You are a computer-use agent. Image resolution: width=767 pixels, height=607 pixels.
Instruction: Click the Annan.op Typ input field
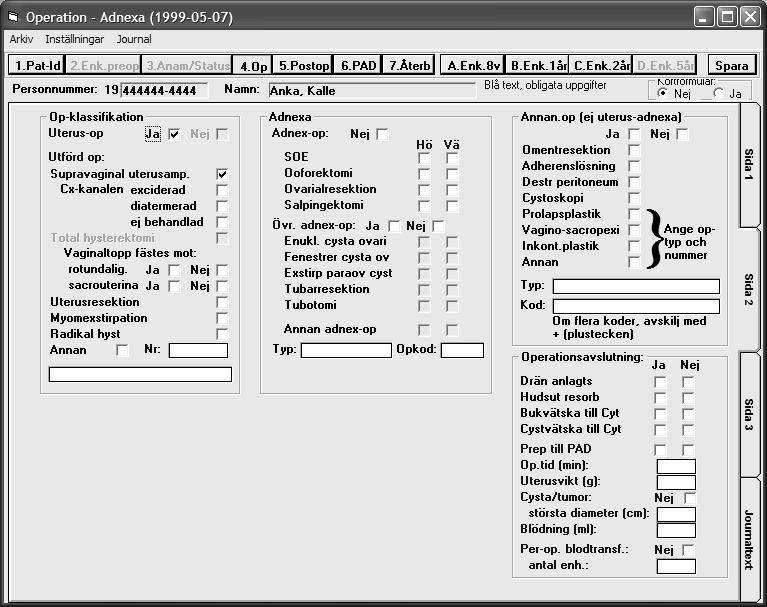click(636, 286)
